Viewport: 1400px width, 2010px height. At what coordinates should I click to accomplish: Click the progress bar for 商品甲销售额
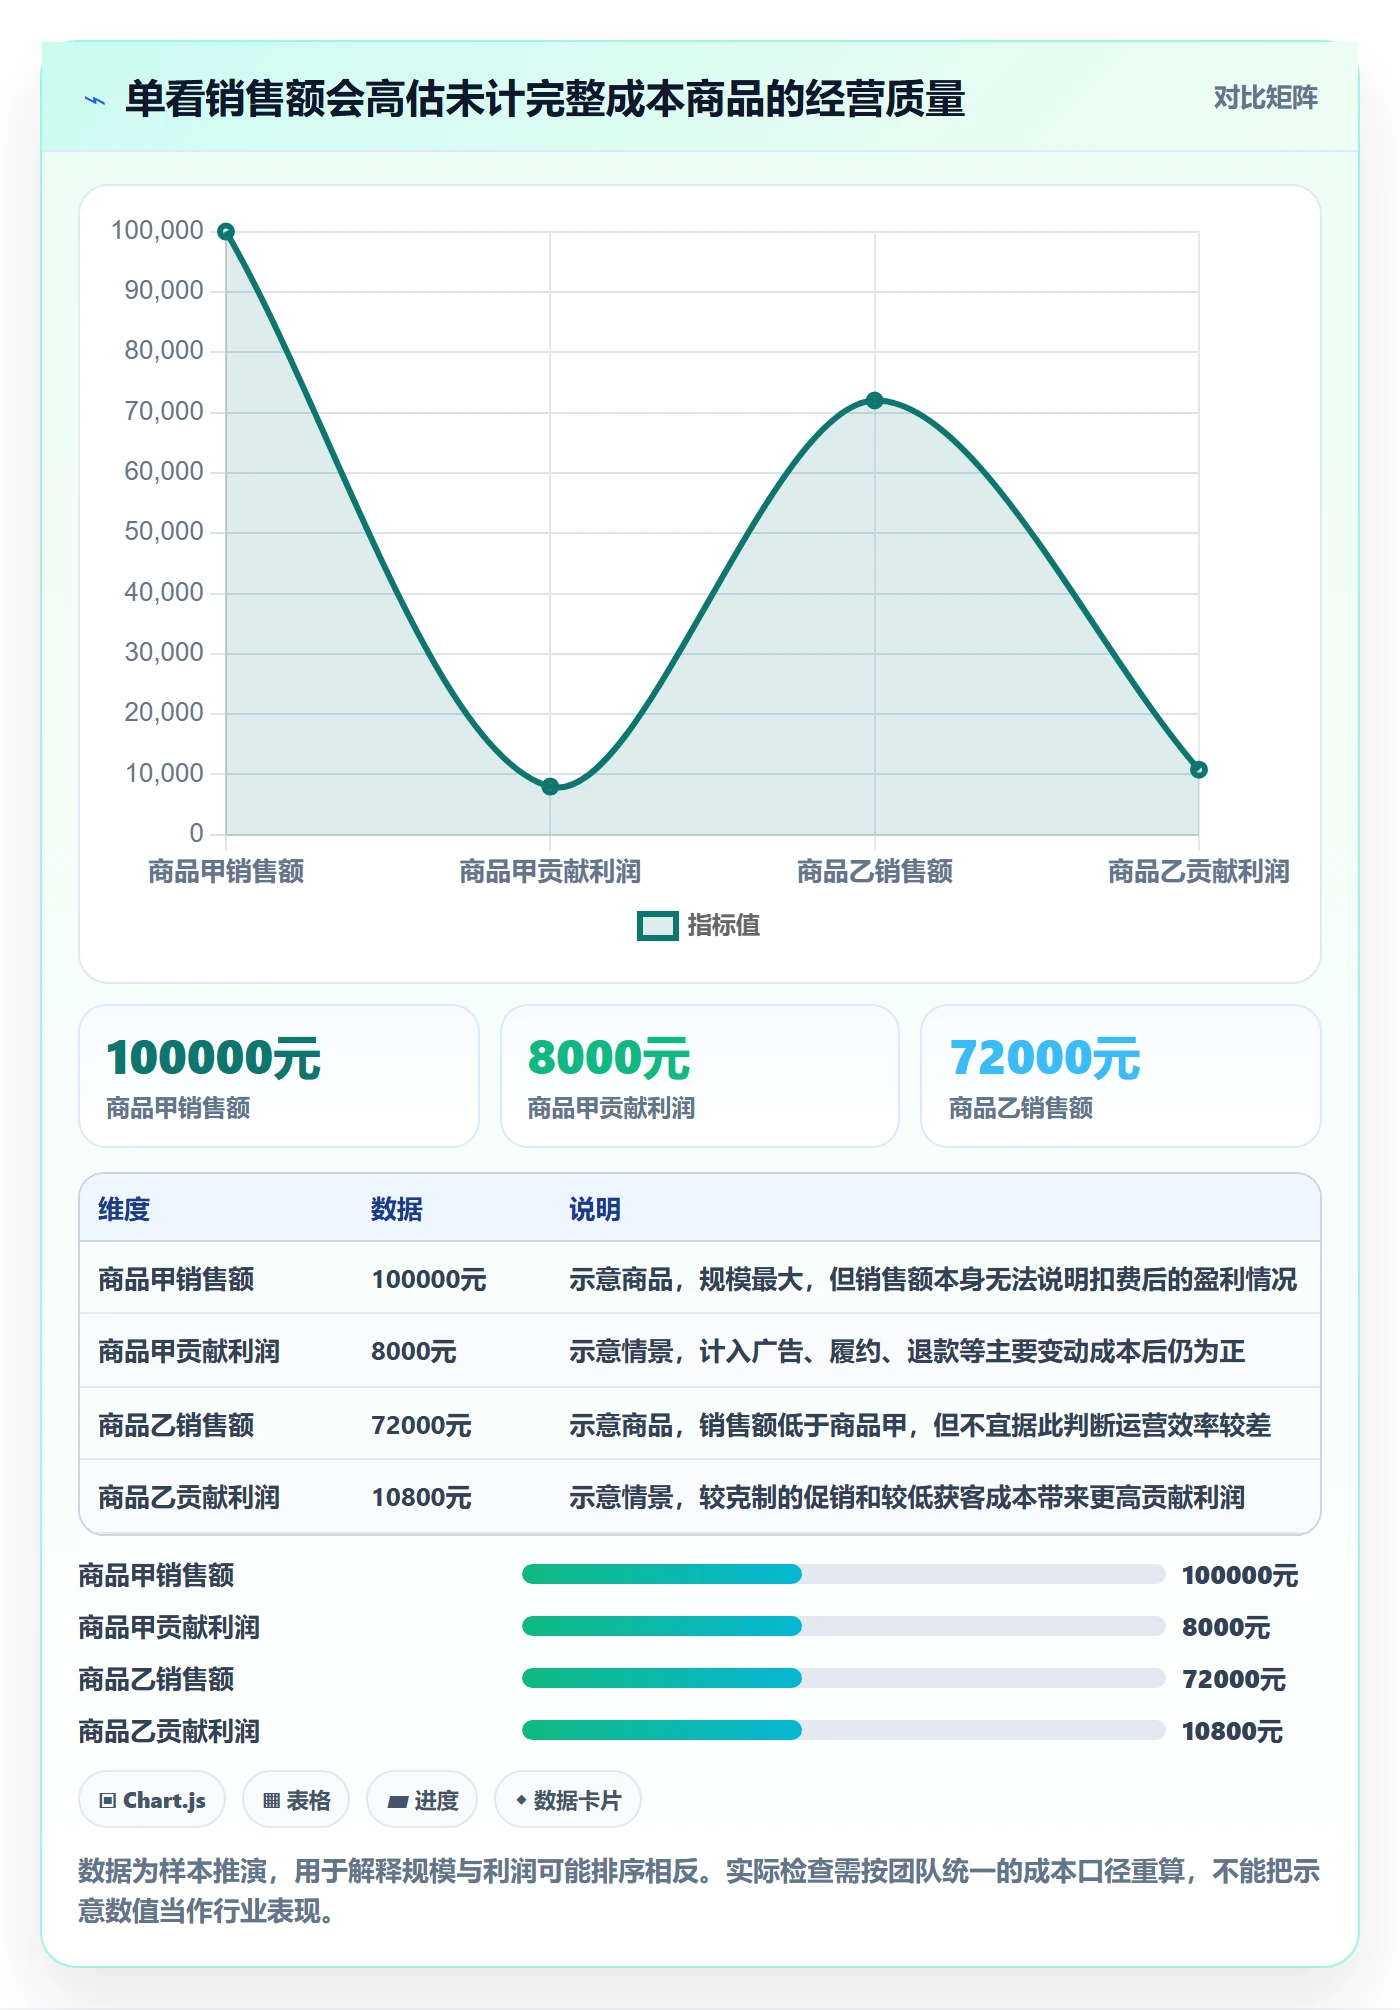point(843,1575)
